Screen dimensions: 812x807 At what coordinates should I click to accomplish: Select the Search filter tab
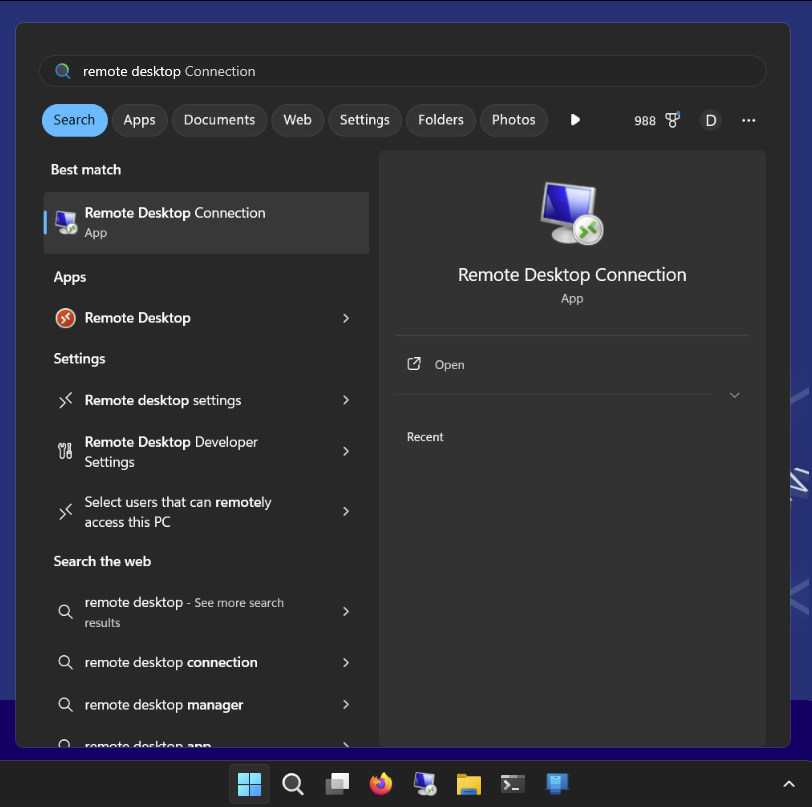[75, 120]
